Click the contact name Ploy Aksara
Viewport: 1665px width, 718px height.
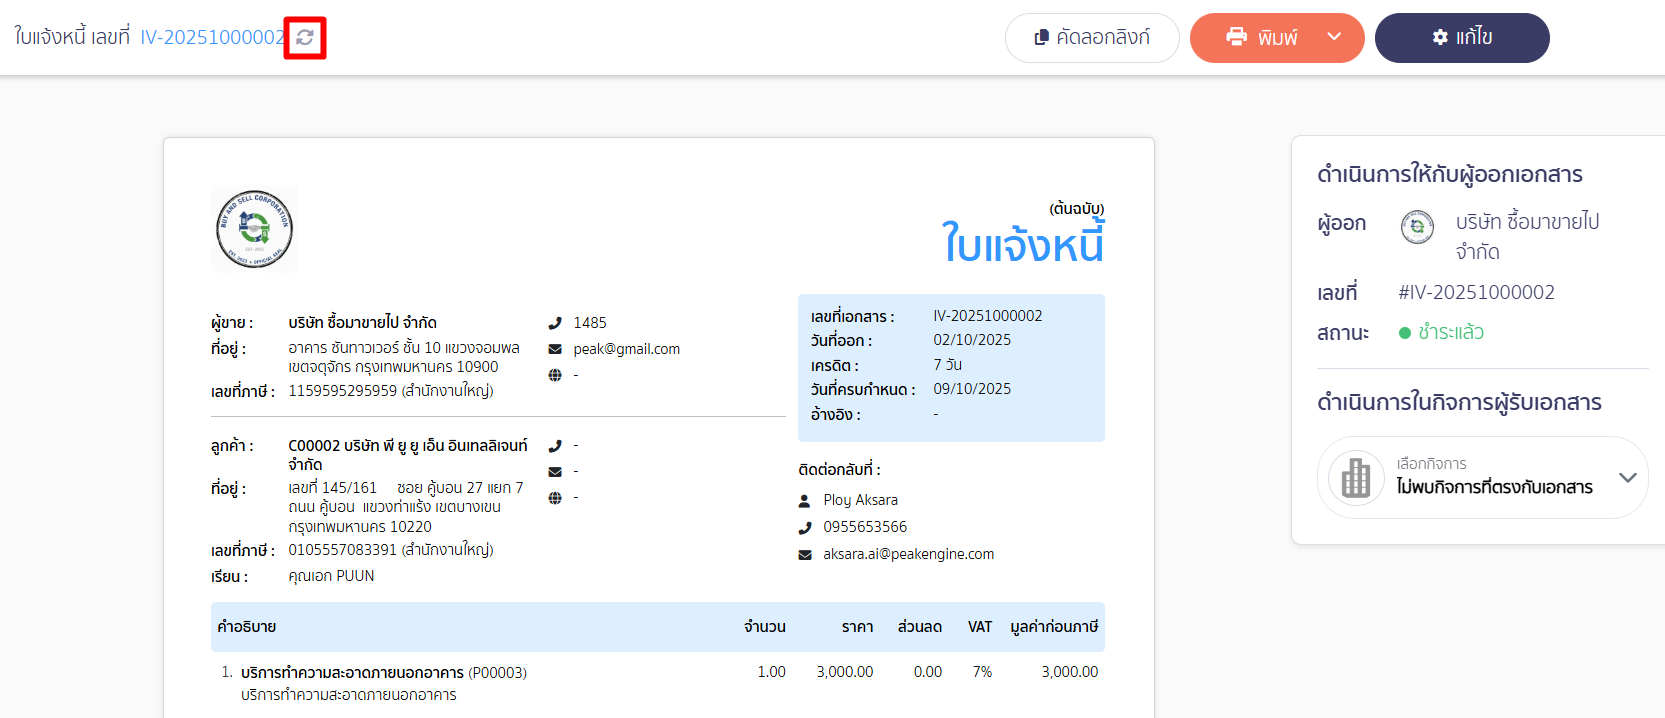click(861, 500)
